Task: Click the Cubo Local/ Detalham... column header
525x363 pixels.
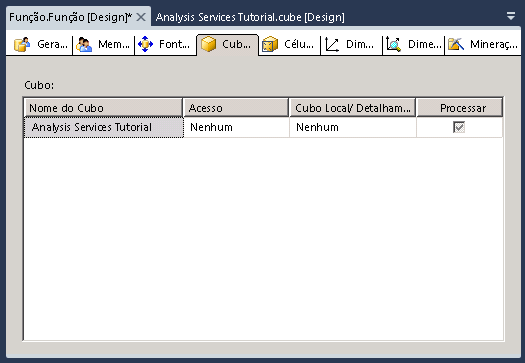Action: pyautogui.click(x=353, y=108)
